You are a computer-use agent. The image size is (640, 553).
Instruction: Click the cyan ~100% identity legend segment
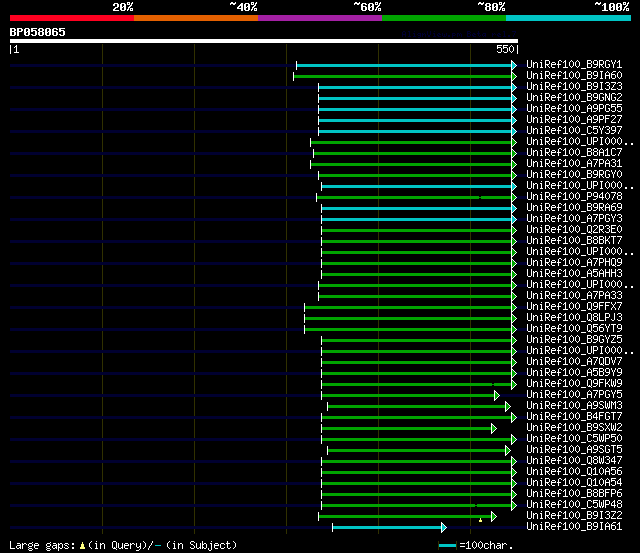[569, 18]
